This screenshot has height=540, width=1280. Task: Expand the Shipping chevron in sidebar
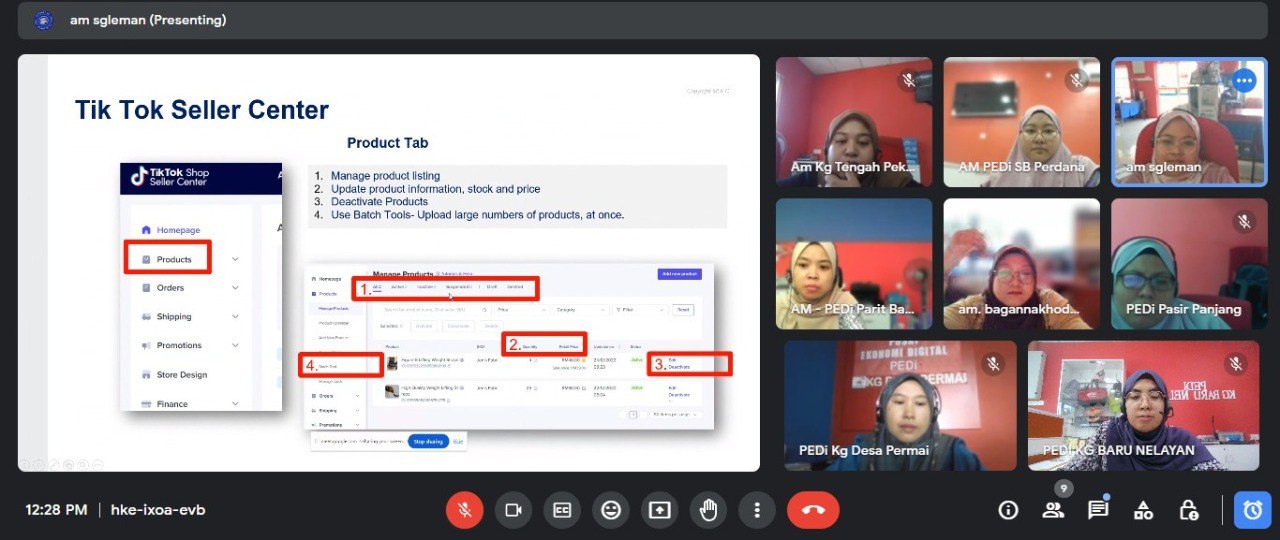235,317
